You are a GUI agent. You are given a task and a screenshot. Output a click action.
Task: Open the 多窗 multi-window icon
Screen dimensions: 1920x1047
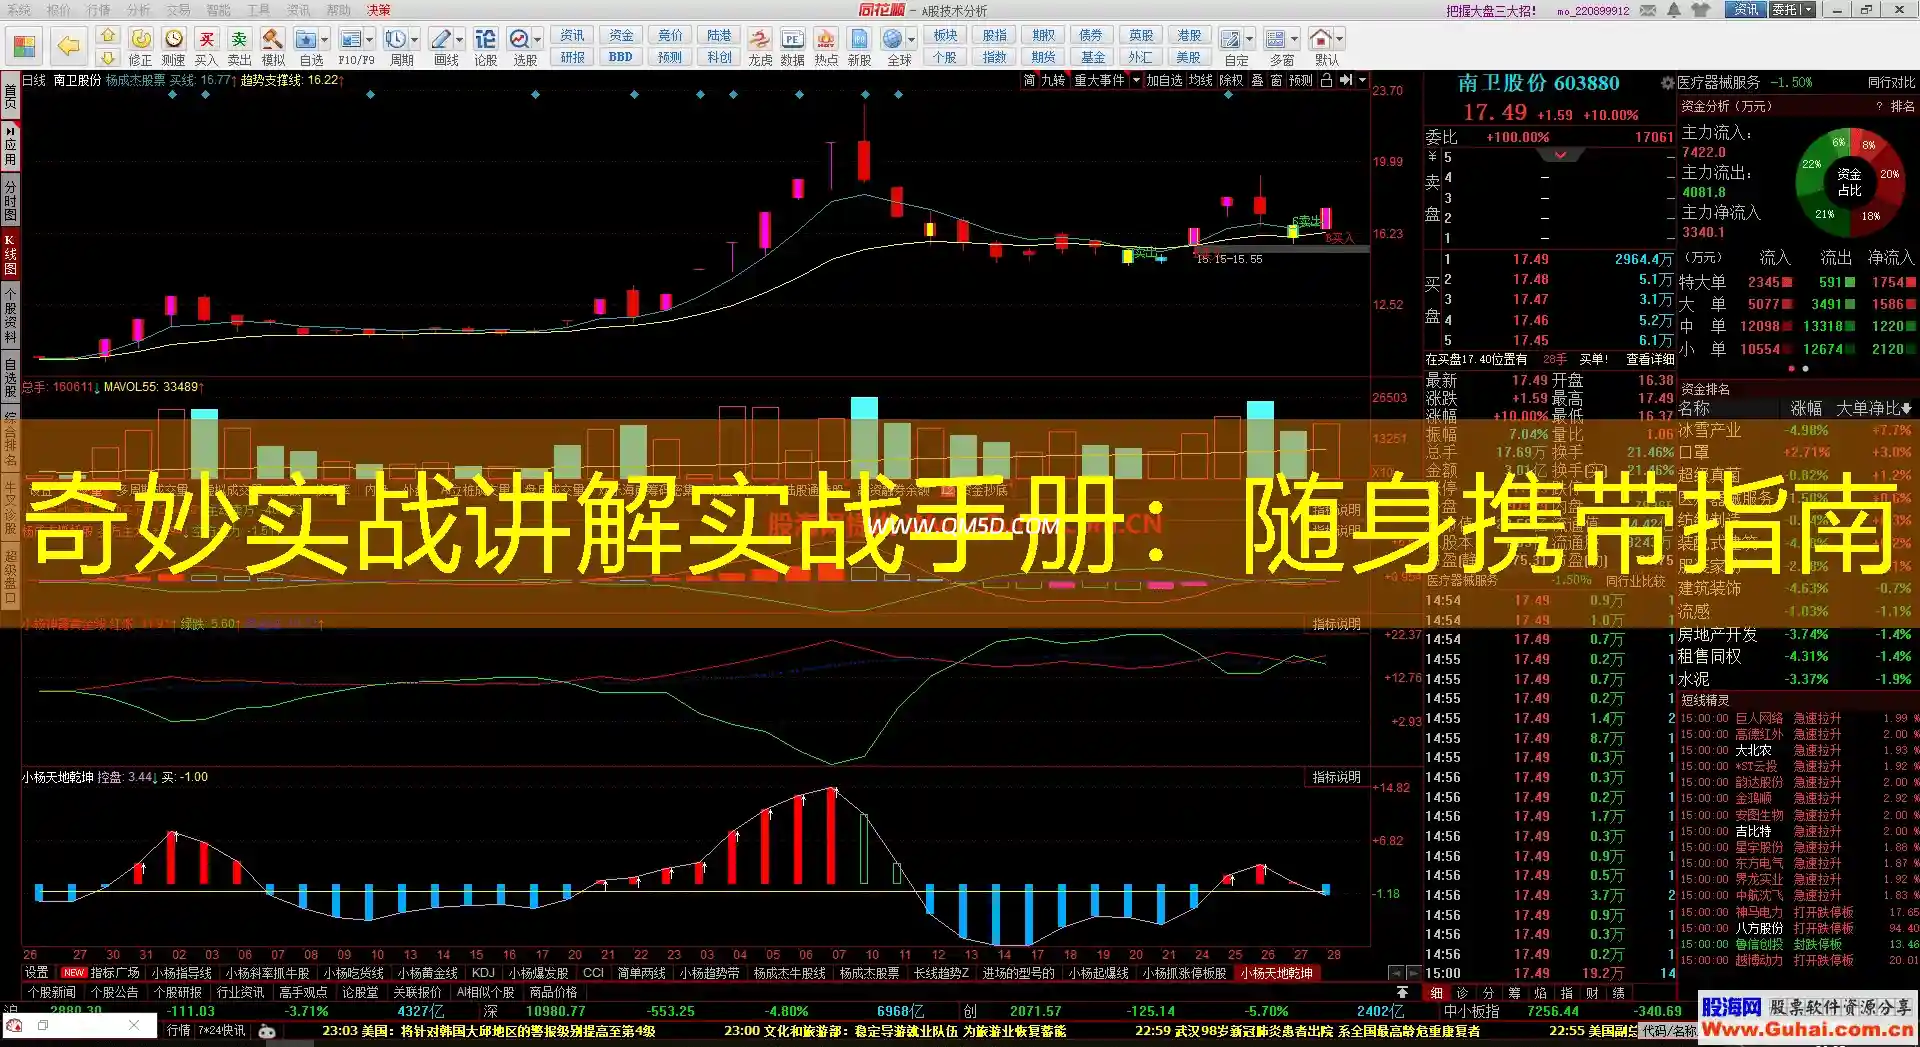[1276, 39]
